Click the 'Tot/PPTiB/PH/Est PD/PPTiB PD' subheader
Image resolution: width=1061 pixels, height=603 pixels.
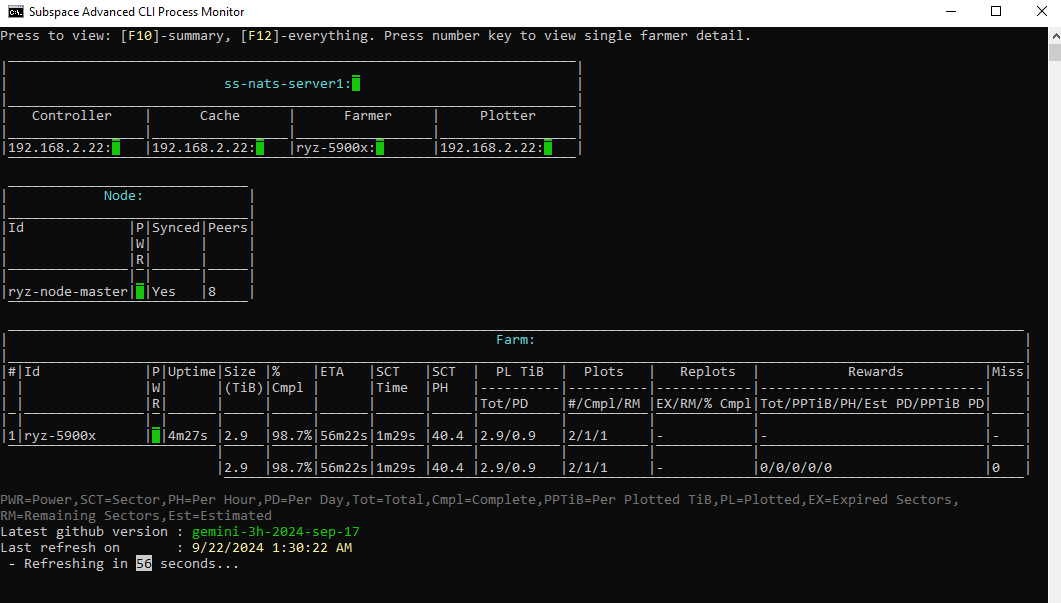click(x=872, y=404)
